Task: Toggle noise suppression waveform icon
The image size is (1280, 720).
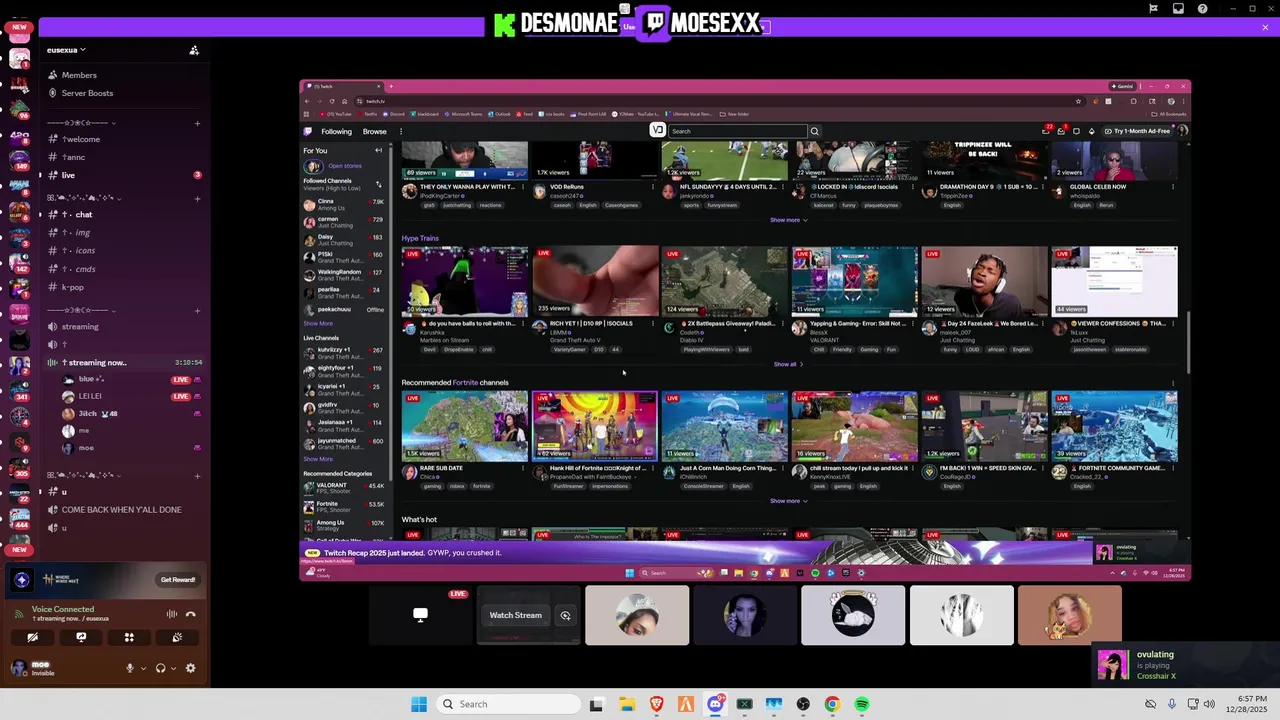Action: [172, 614]
